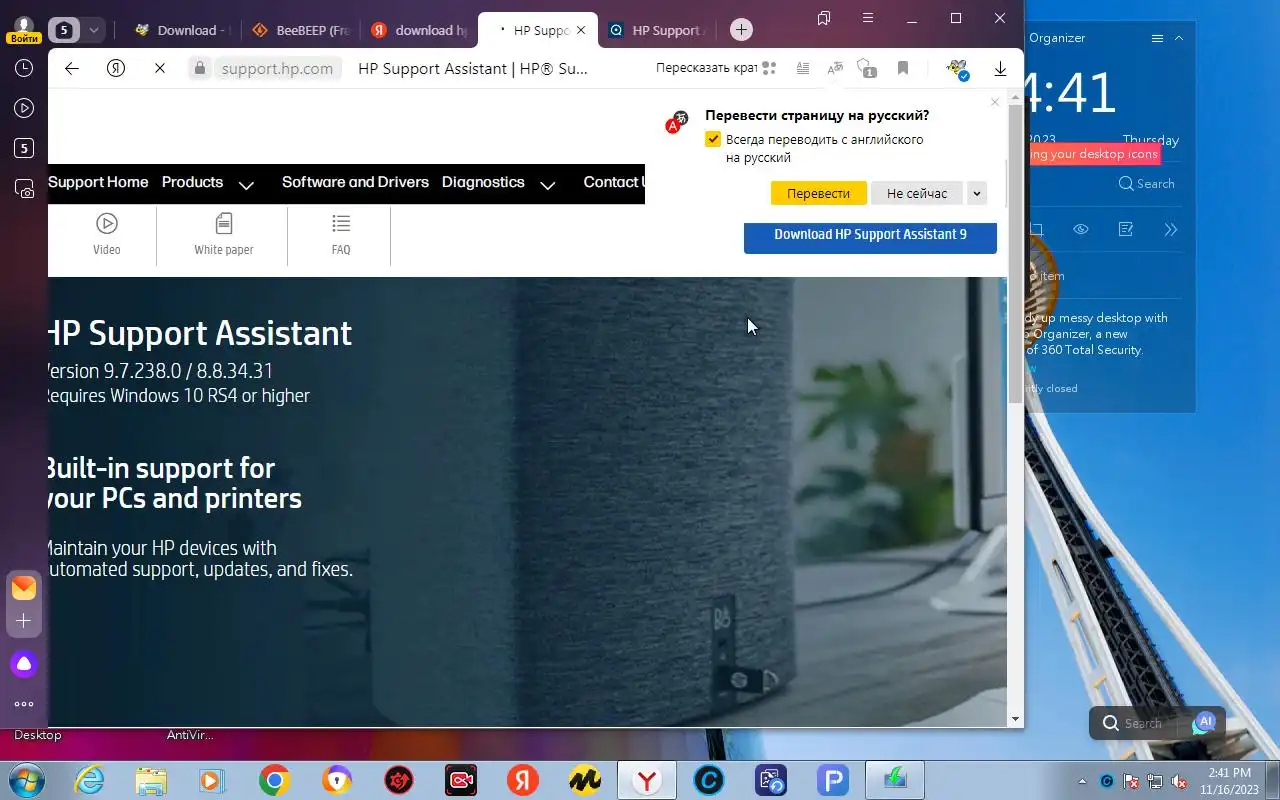Viewport: 1280px width, 800px height.
Task: Click the note-edit icon in Organizer widget
Action: (1126, 229)
